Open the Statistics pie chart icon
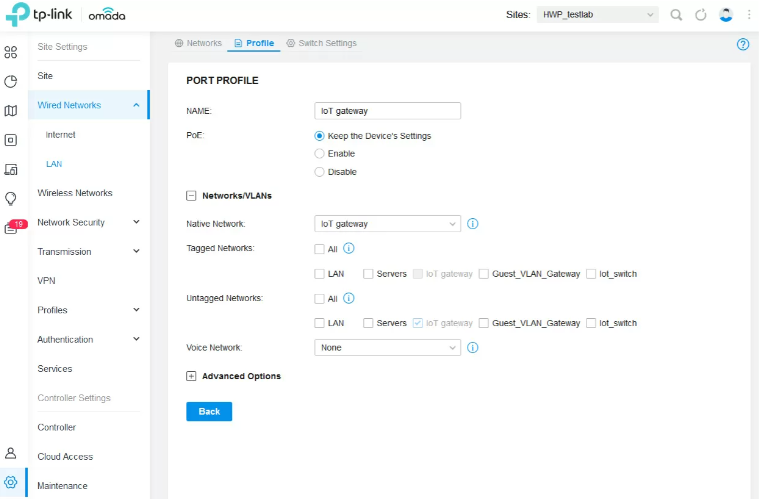This screenshot has height=499, width=761. tap(11, 82)
